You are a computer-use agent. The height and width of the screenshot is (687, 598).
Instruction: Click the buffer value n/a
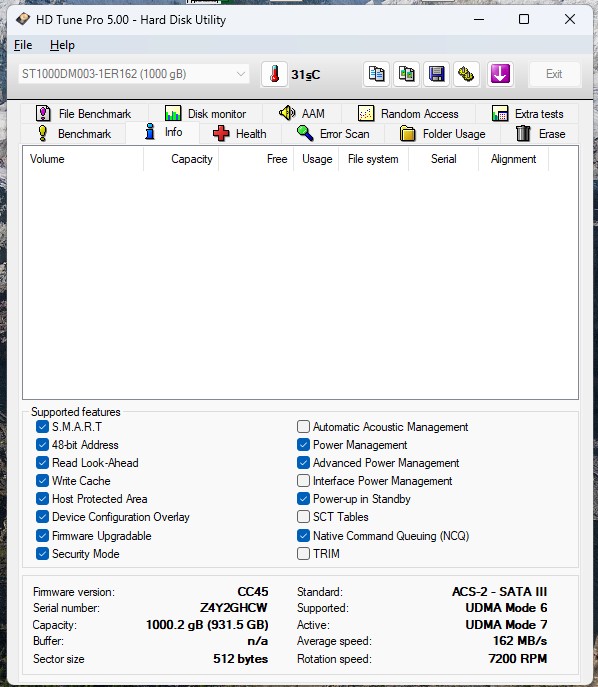[258, 641]
